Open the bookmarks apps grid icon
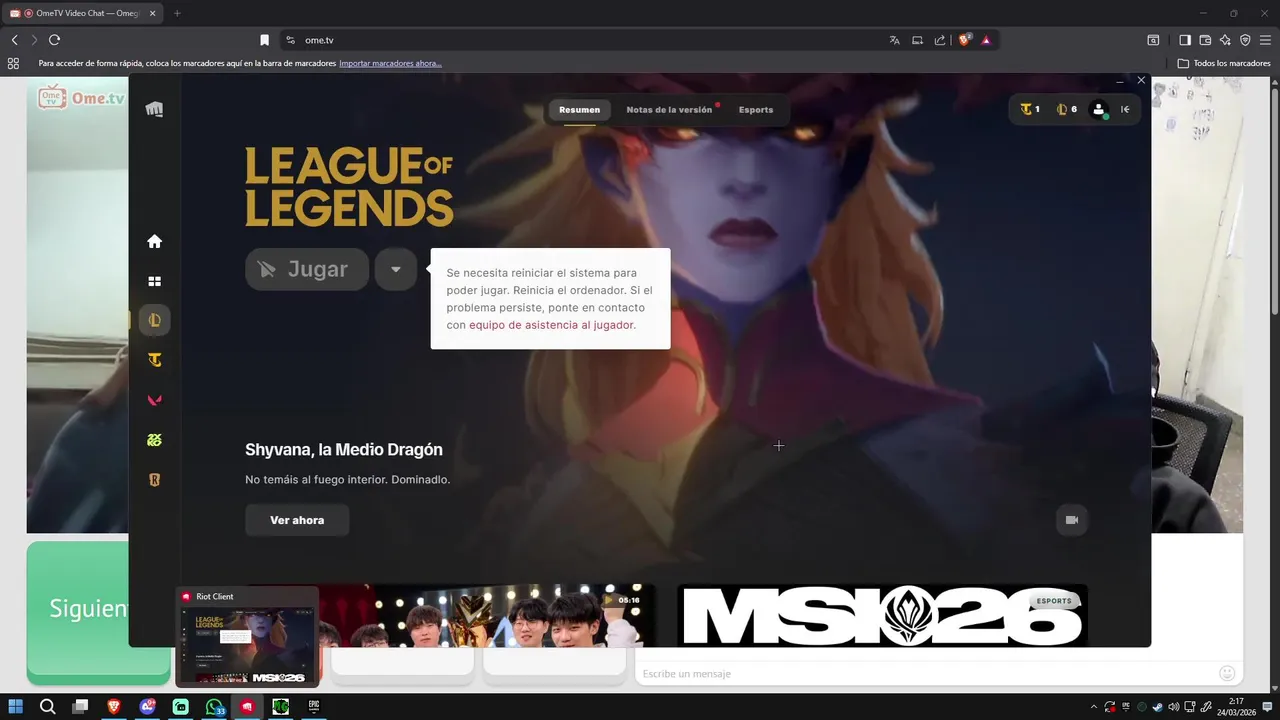Viewport: 1280px width, 720px height. coord(13,63)
